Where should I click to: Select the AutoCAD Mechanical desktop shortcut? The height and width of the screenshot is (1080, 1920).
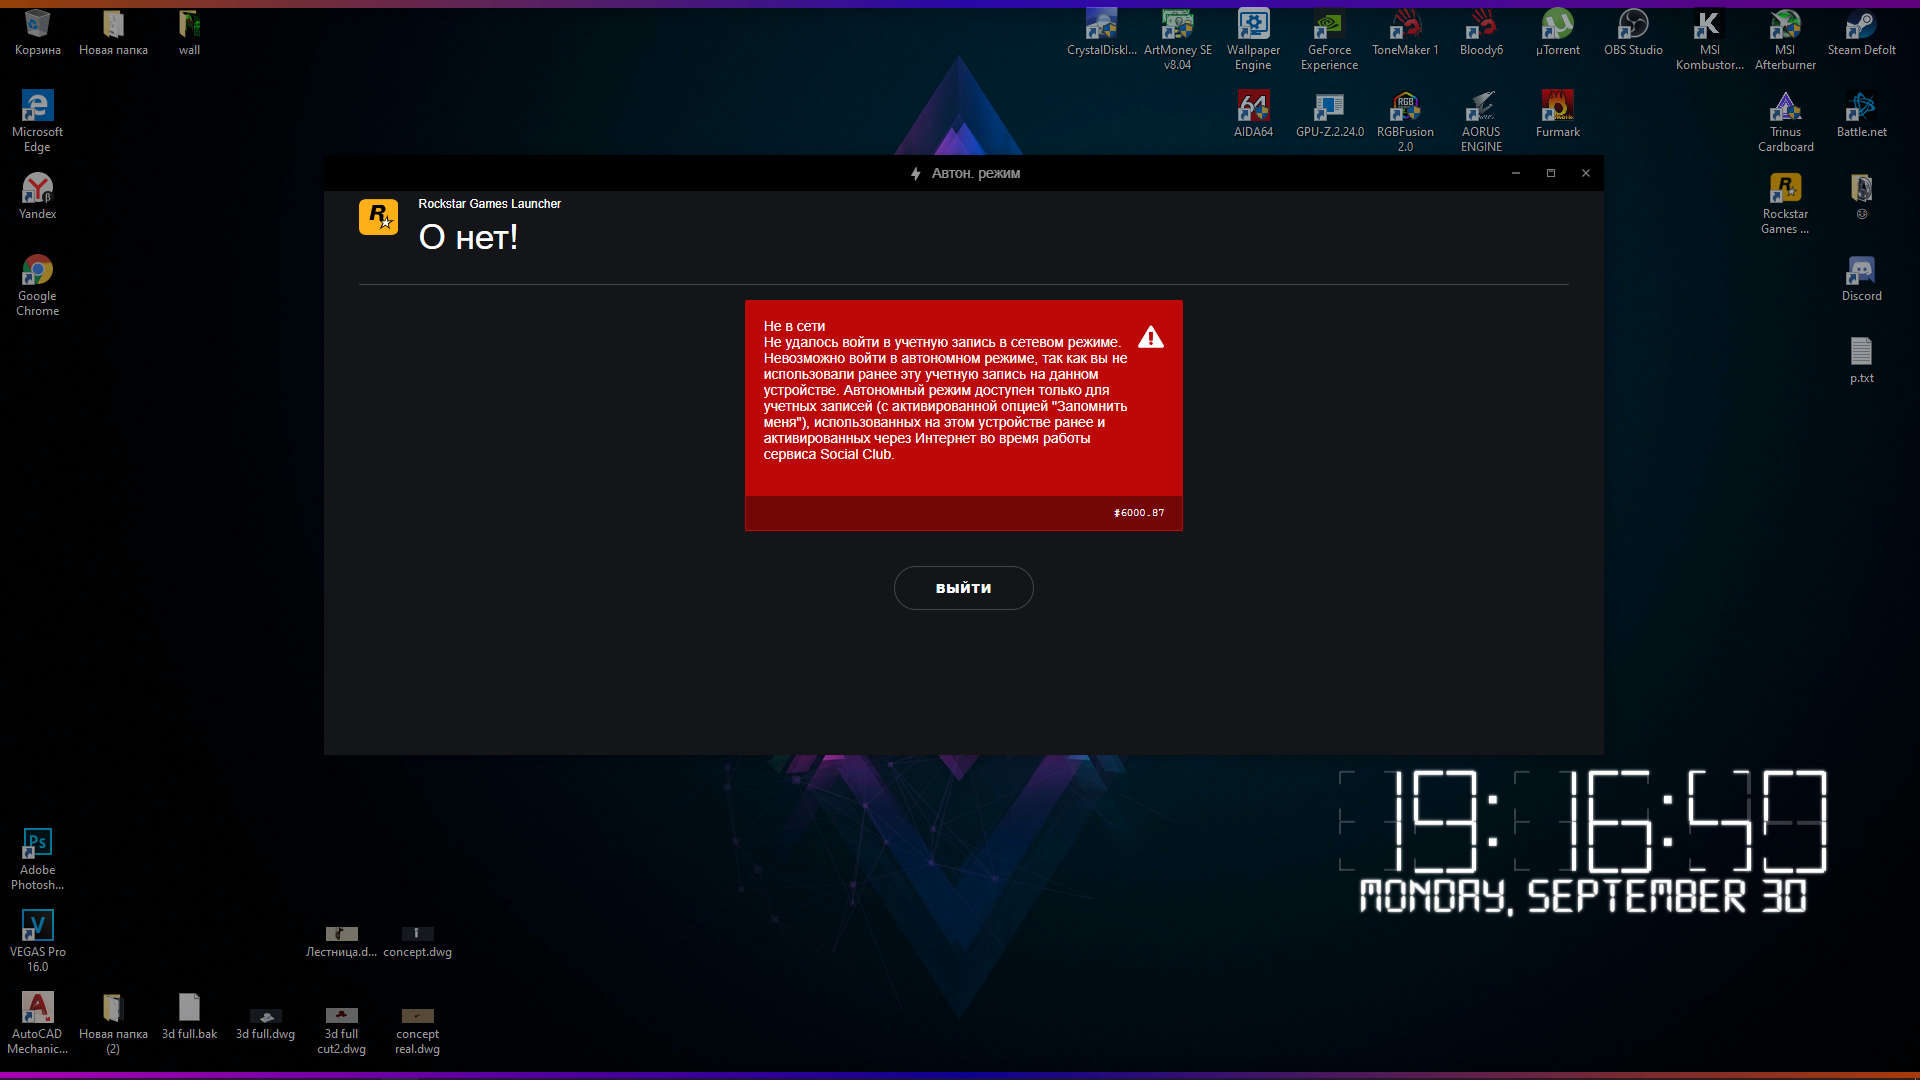(37, 1023)
